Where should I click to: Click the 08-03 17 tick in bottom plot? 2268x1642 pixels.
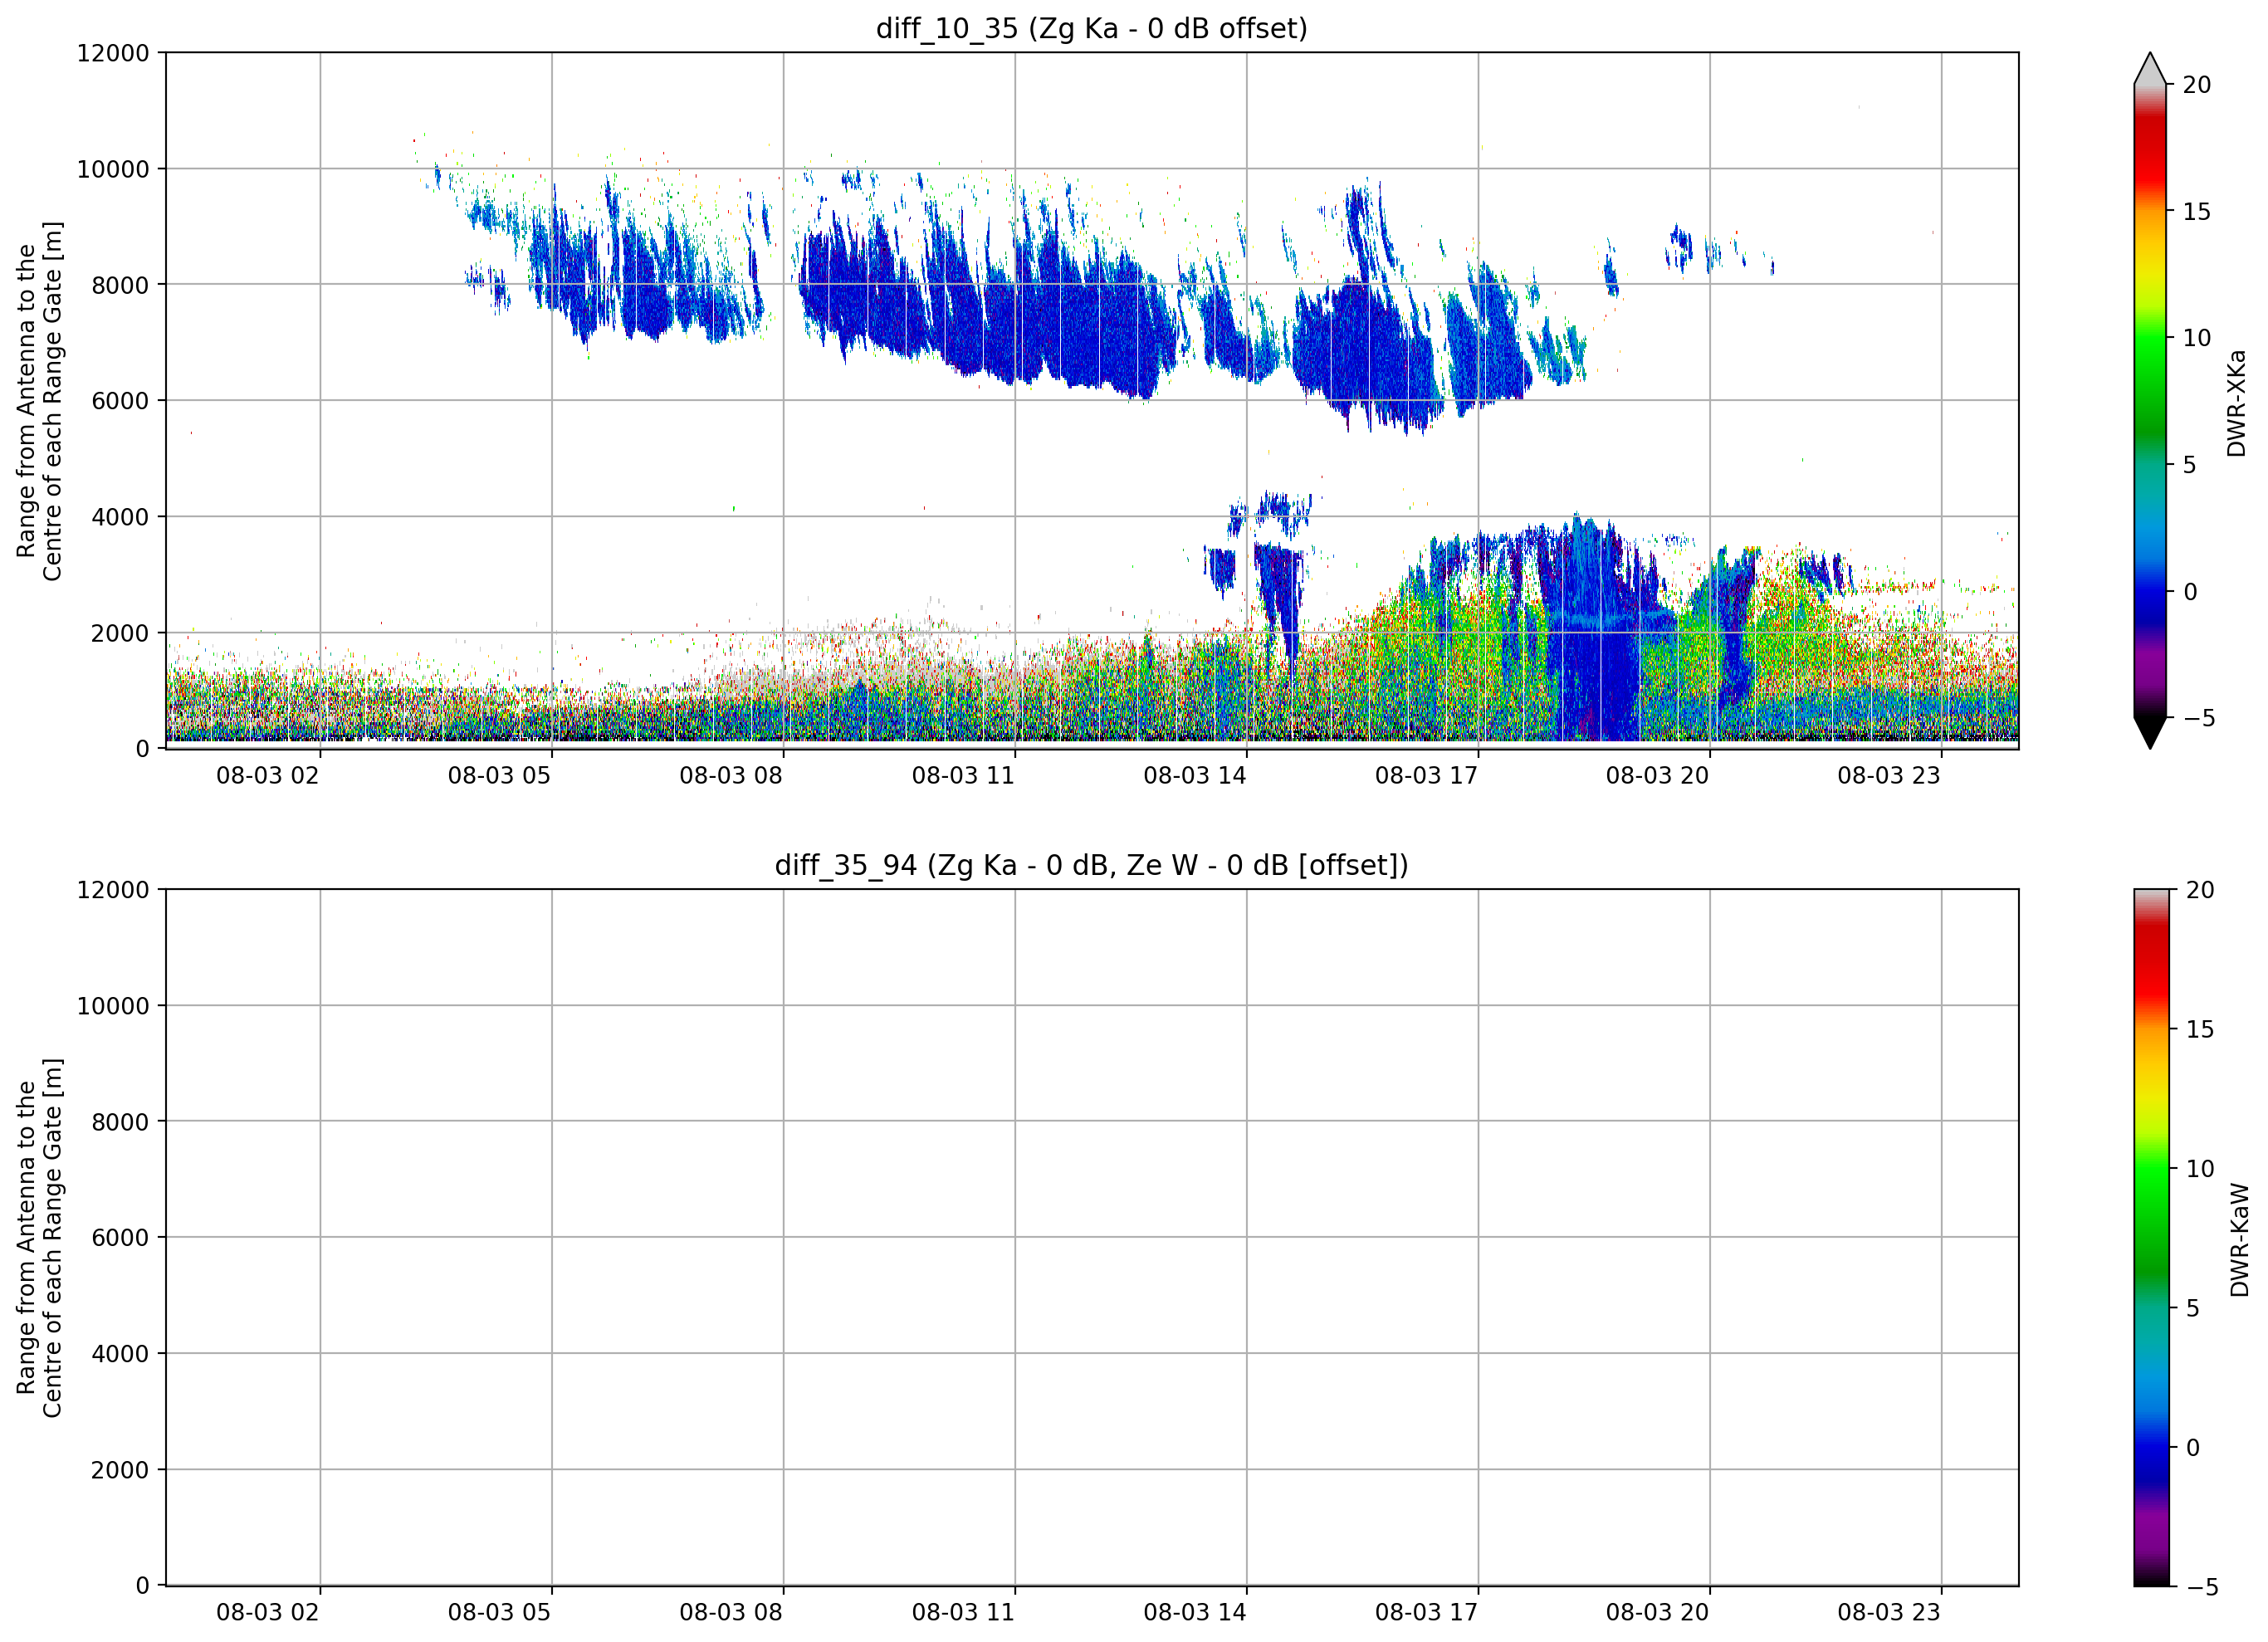(1426, 1612)
